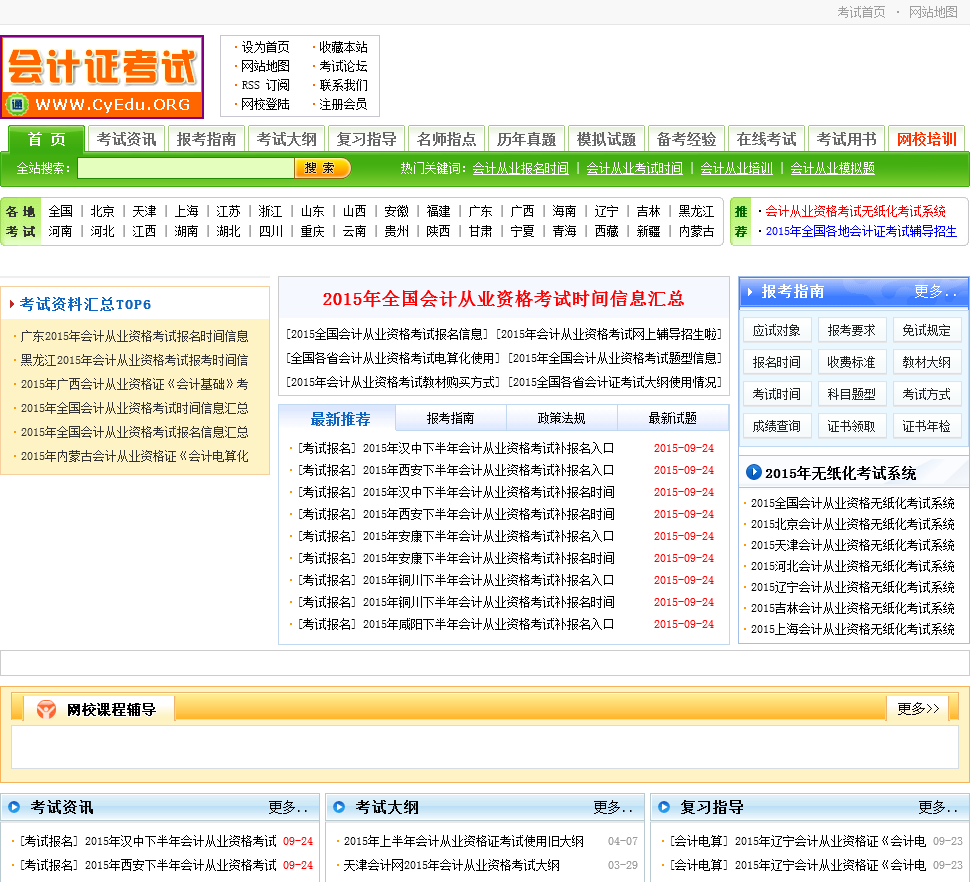
Task: Click the blue circle icon beside 2015年无纸化考试系统
Action: pyautogui.click(x=754, y=473)
